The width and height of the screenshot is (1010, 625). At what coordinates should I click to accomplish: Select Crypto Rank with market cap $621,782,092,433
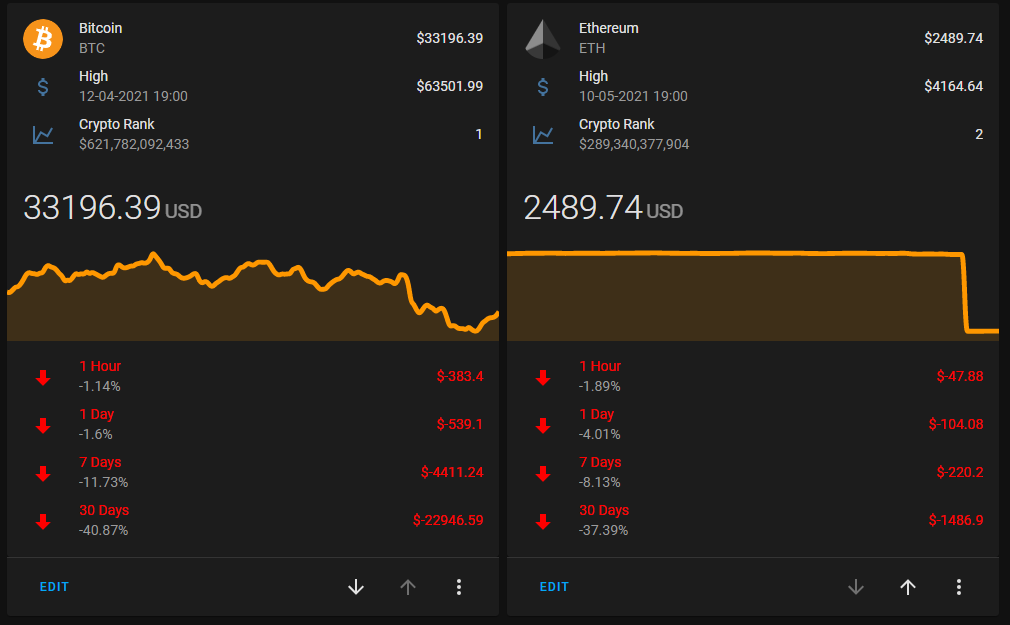point(253,135)
